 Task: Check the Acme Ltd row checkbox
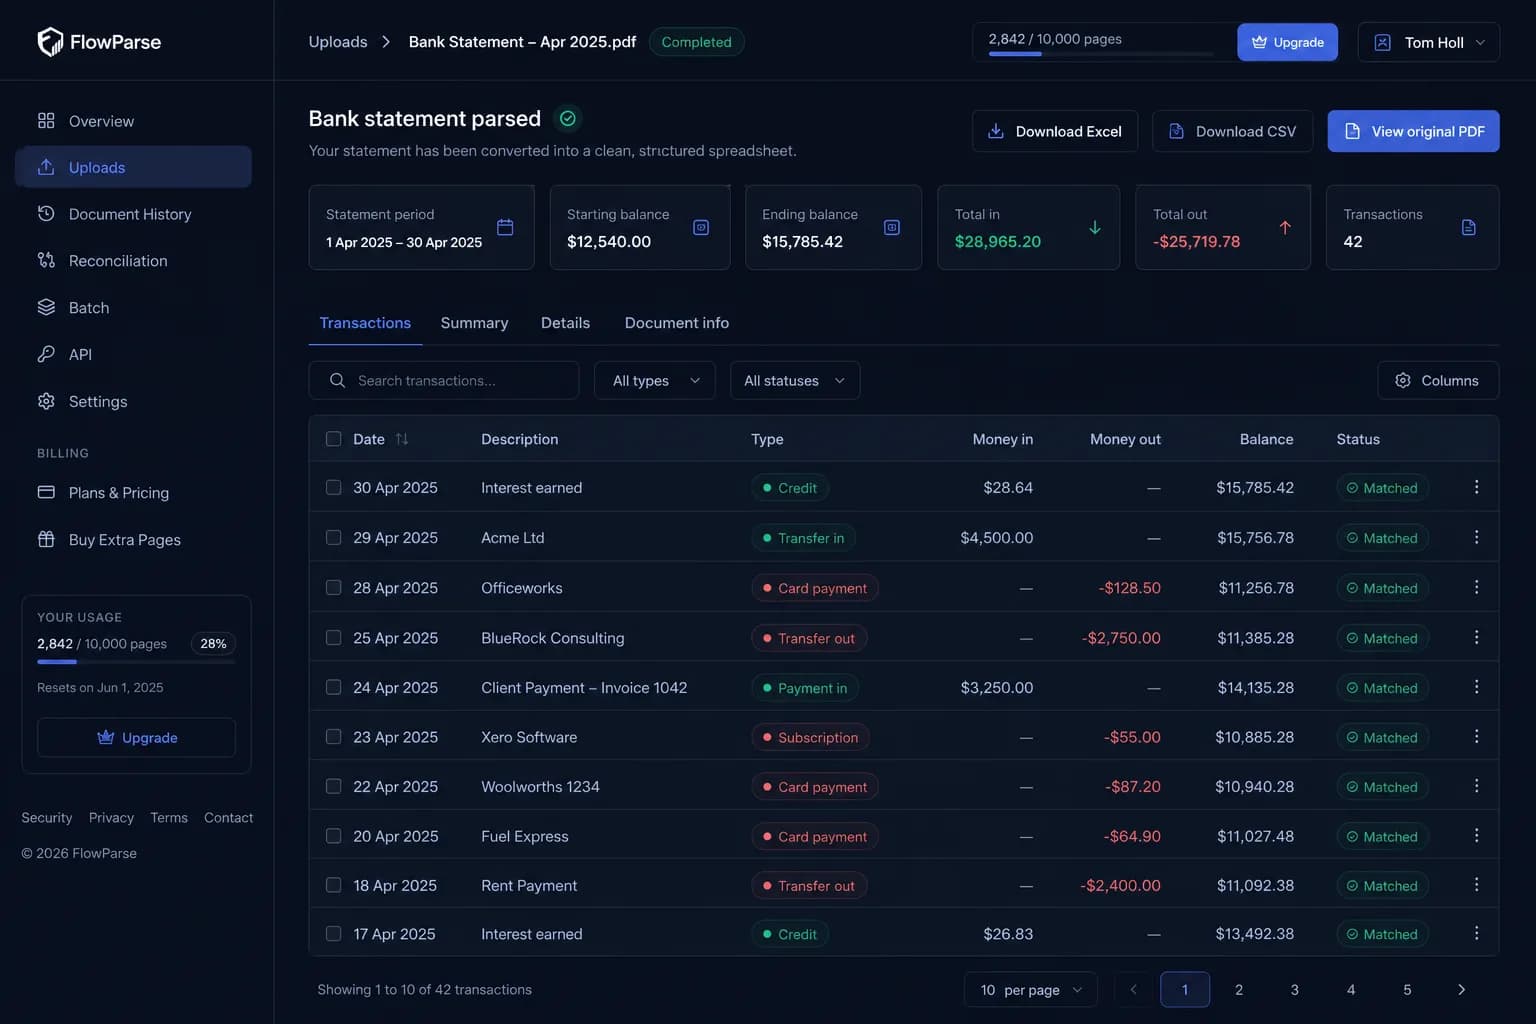(x=333, y=537)
